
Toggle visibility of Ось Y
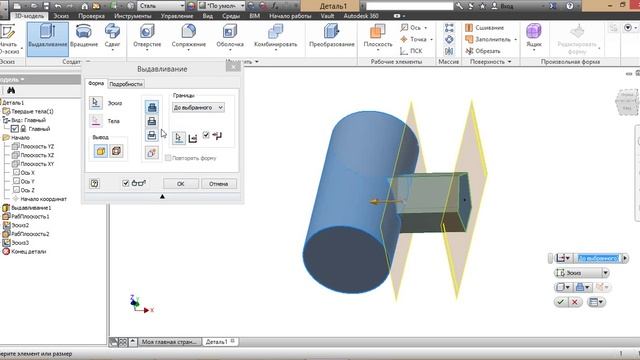(16, 181)
